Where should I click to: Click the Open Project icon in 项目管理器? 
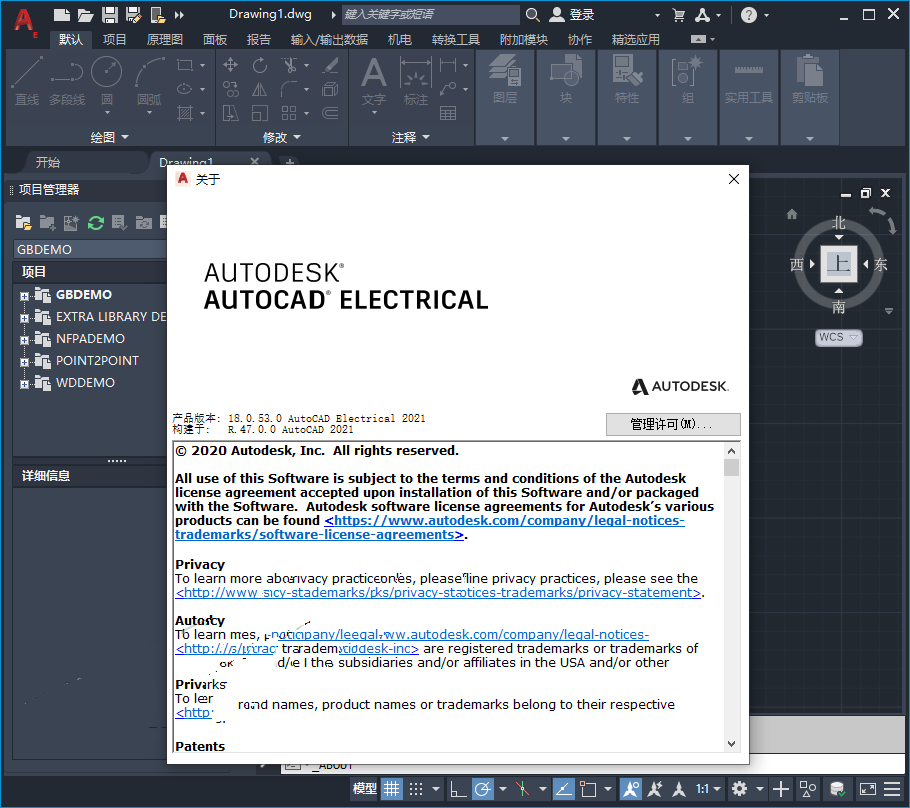(24, 222)
